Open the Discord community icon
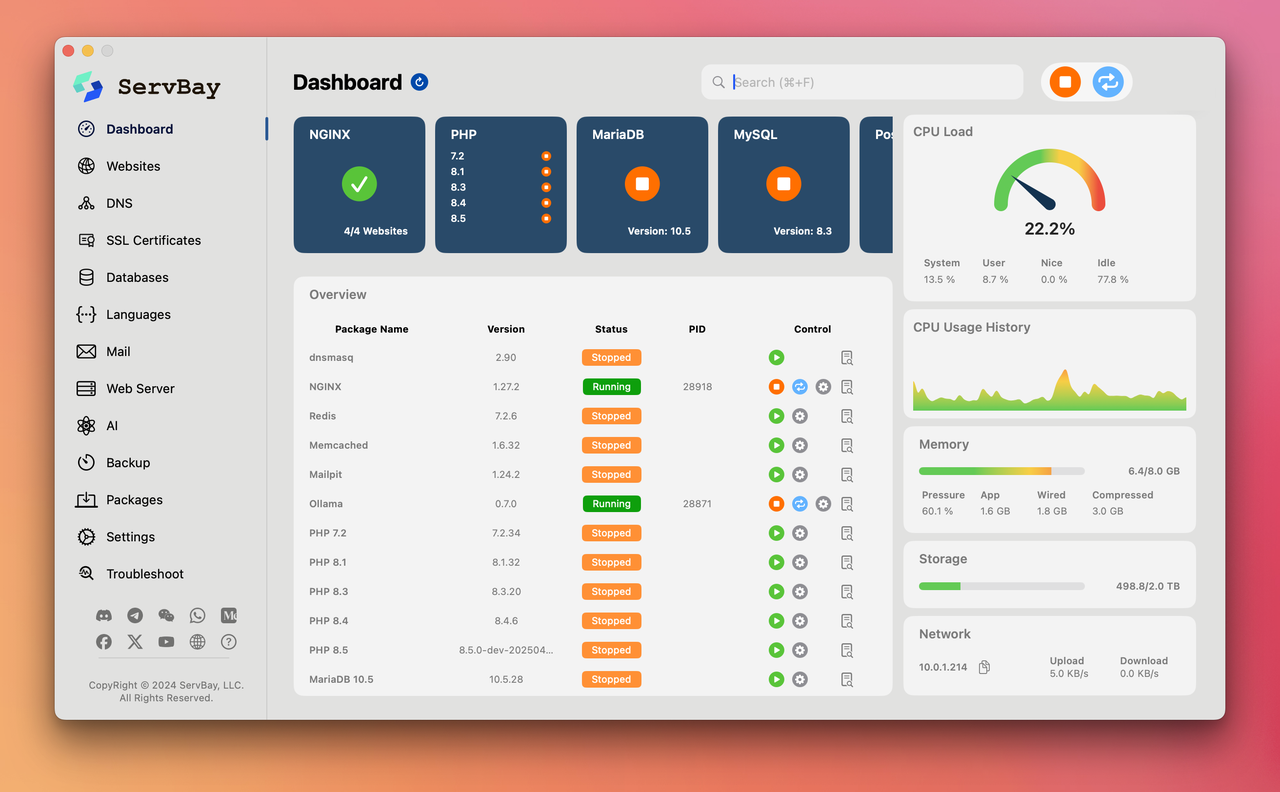This screenshot has width=1280, height=792. point(103,615)
